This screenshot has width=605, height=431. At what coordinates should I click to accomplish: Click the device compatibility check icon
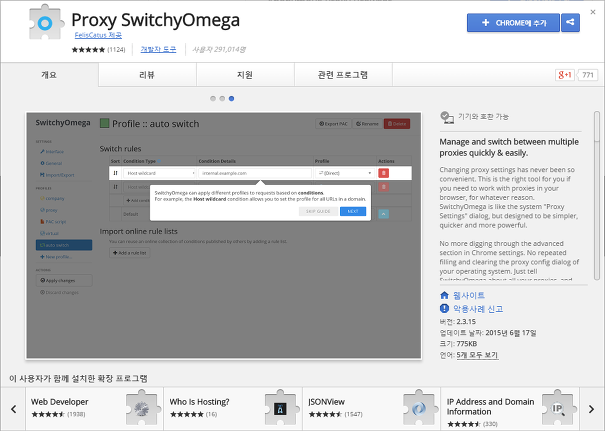click(447, 117)
